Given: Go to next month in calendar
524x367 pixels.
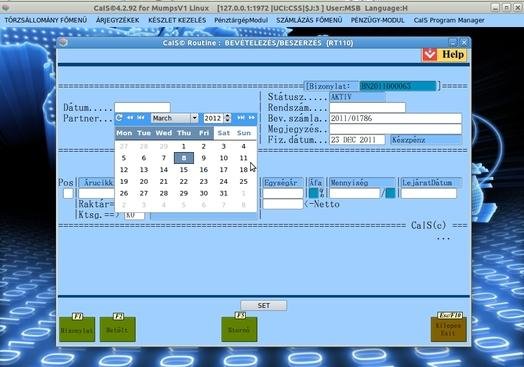Looking at the screenshot, I should coord(241,118).
